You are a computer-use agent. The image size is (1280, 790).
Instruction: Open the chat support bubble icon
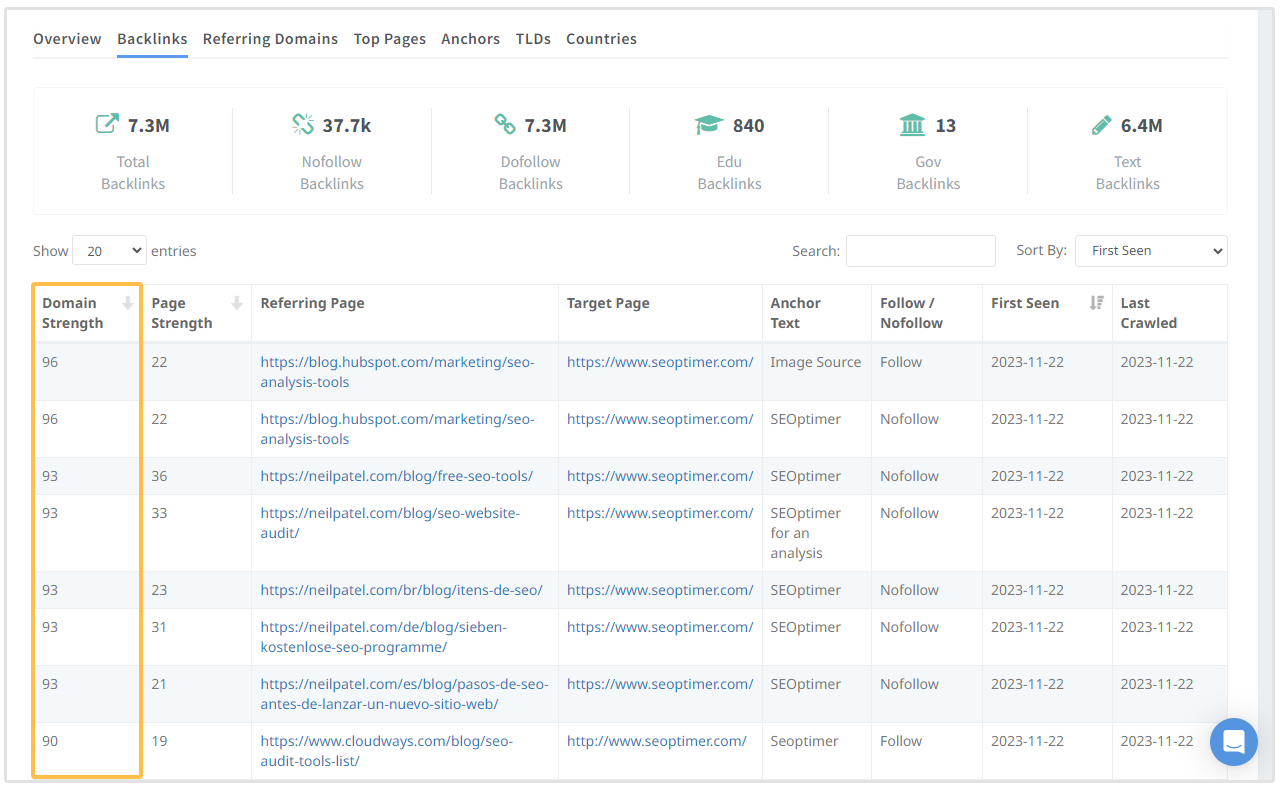pos(1233,742)
